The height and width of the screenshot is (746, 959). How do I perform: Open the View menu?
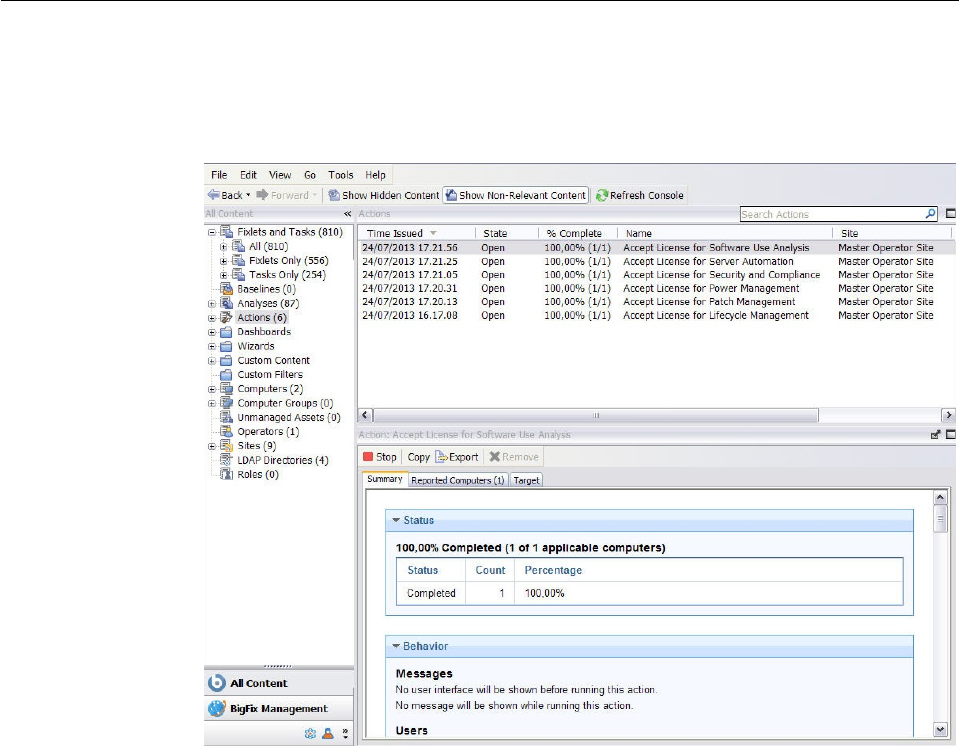pos(280,175)
